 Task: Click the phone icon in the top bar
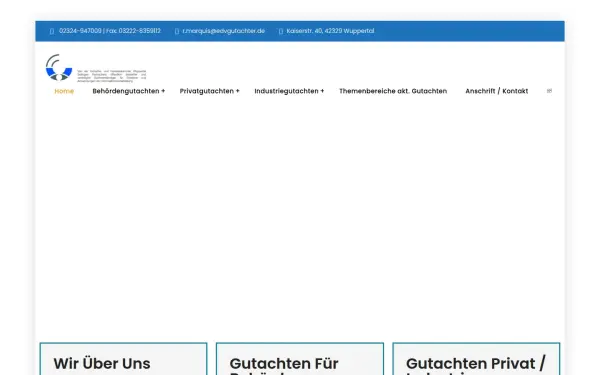pos(52,31)
